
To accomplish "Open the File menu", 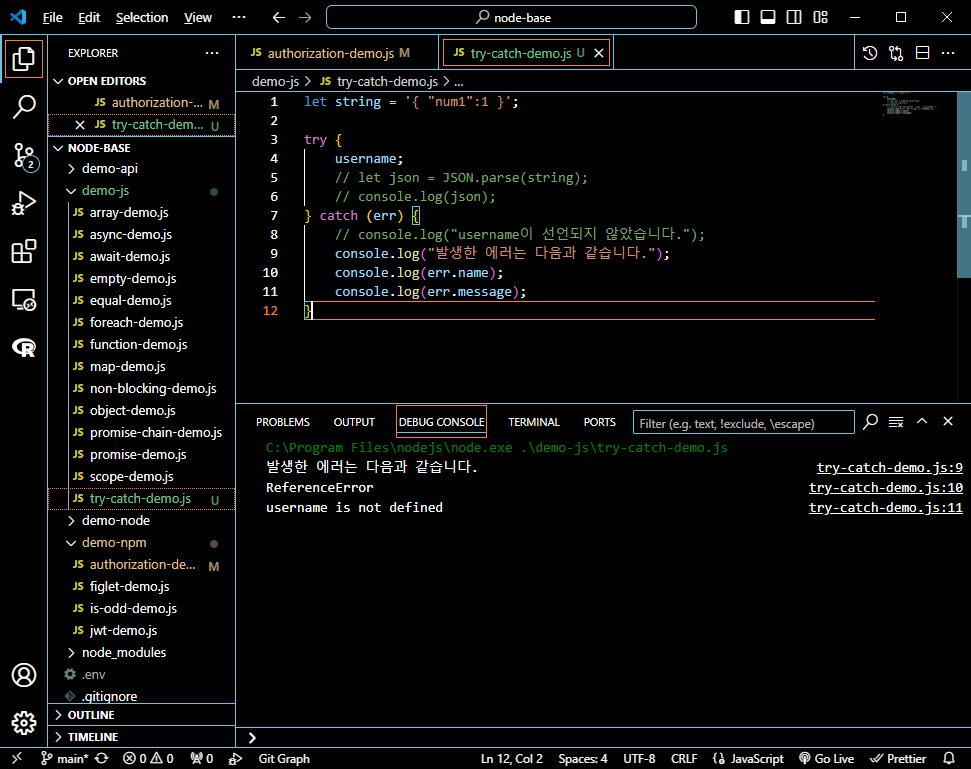I will pyautogui.click(x=53, y=17).
